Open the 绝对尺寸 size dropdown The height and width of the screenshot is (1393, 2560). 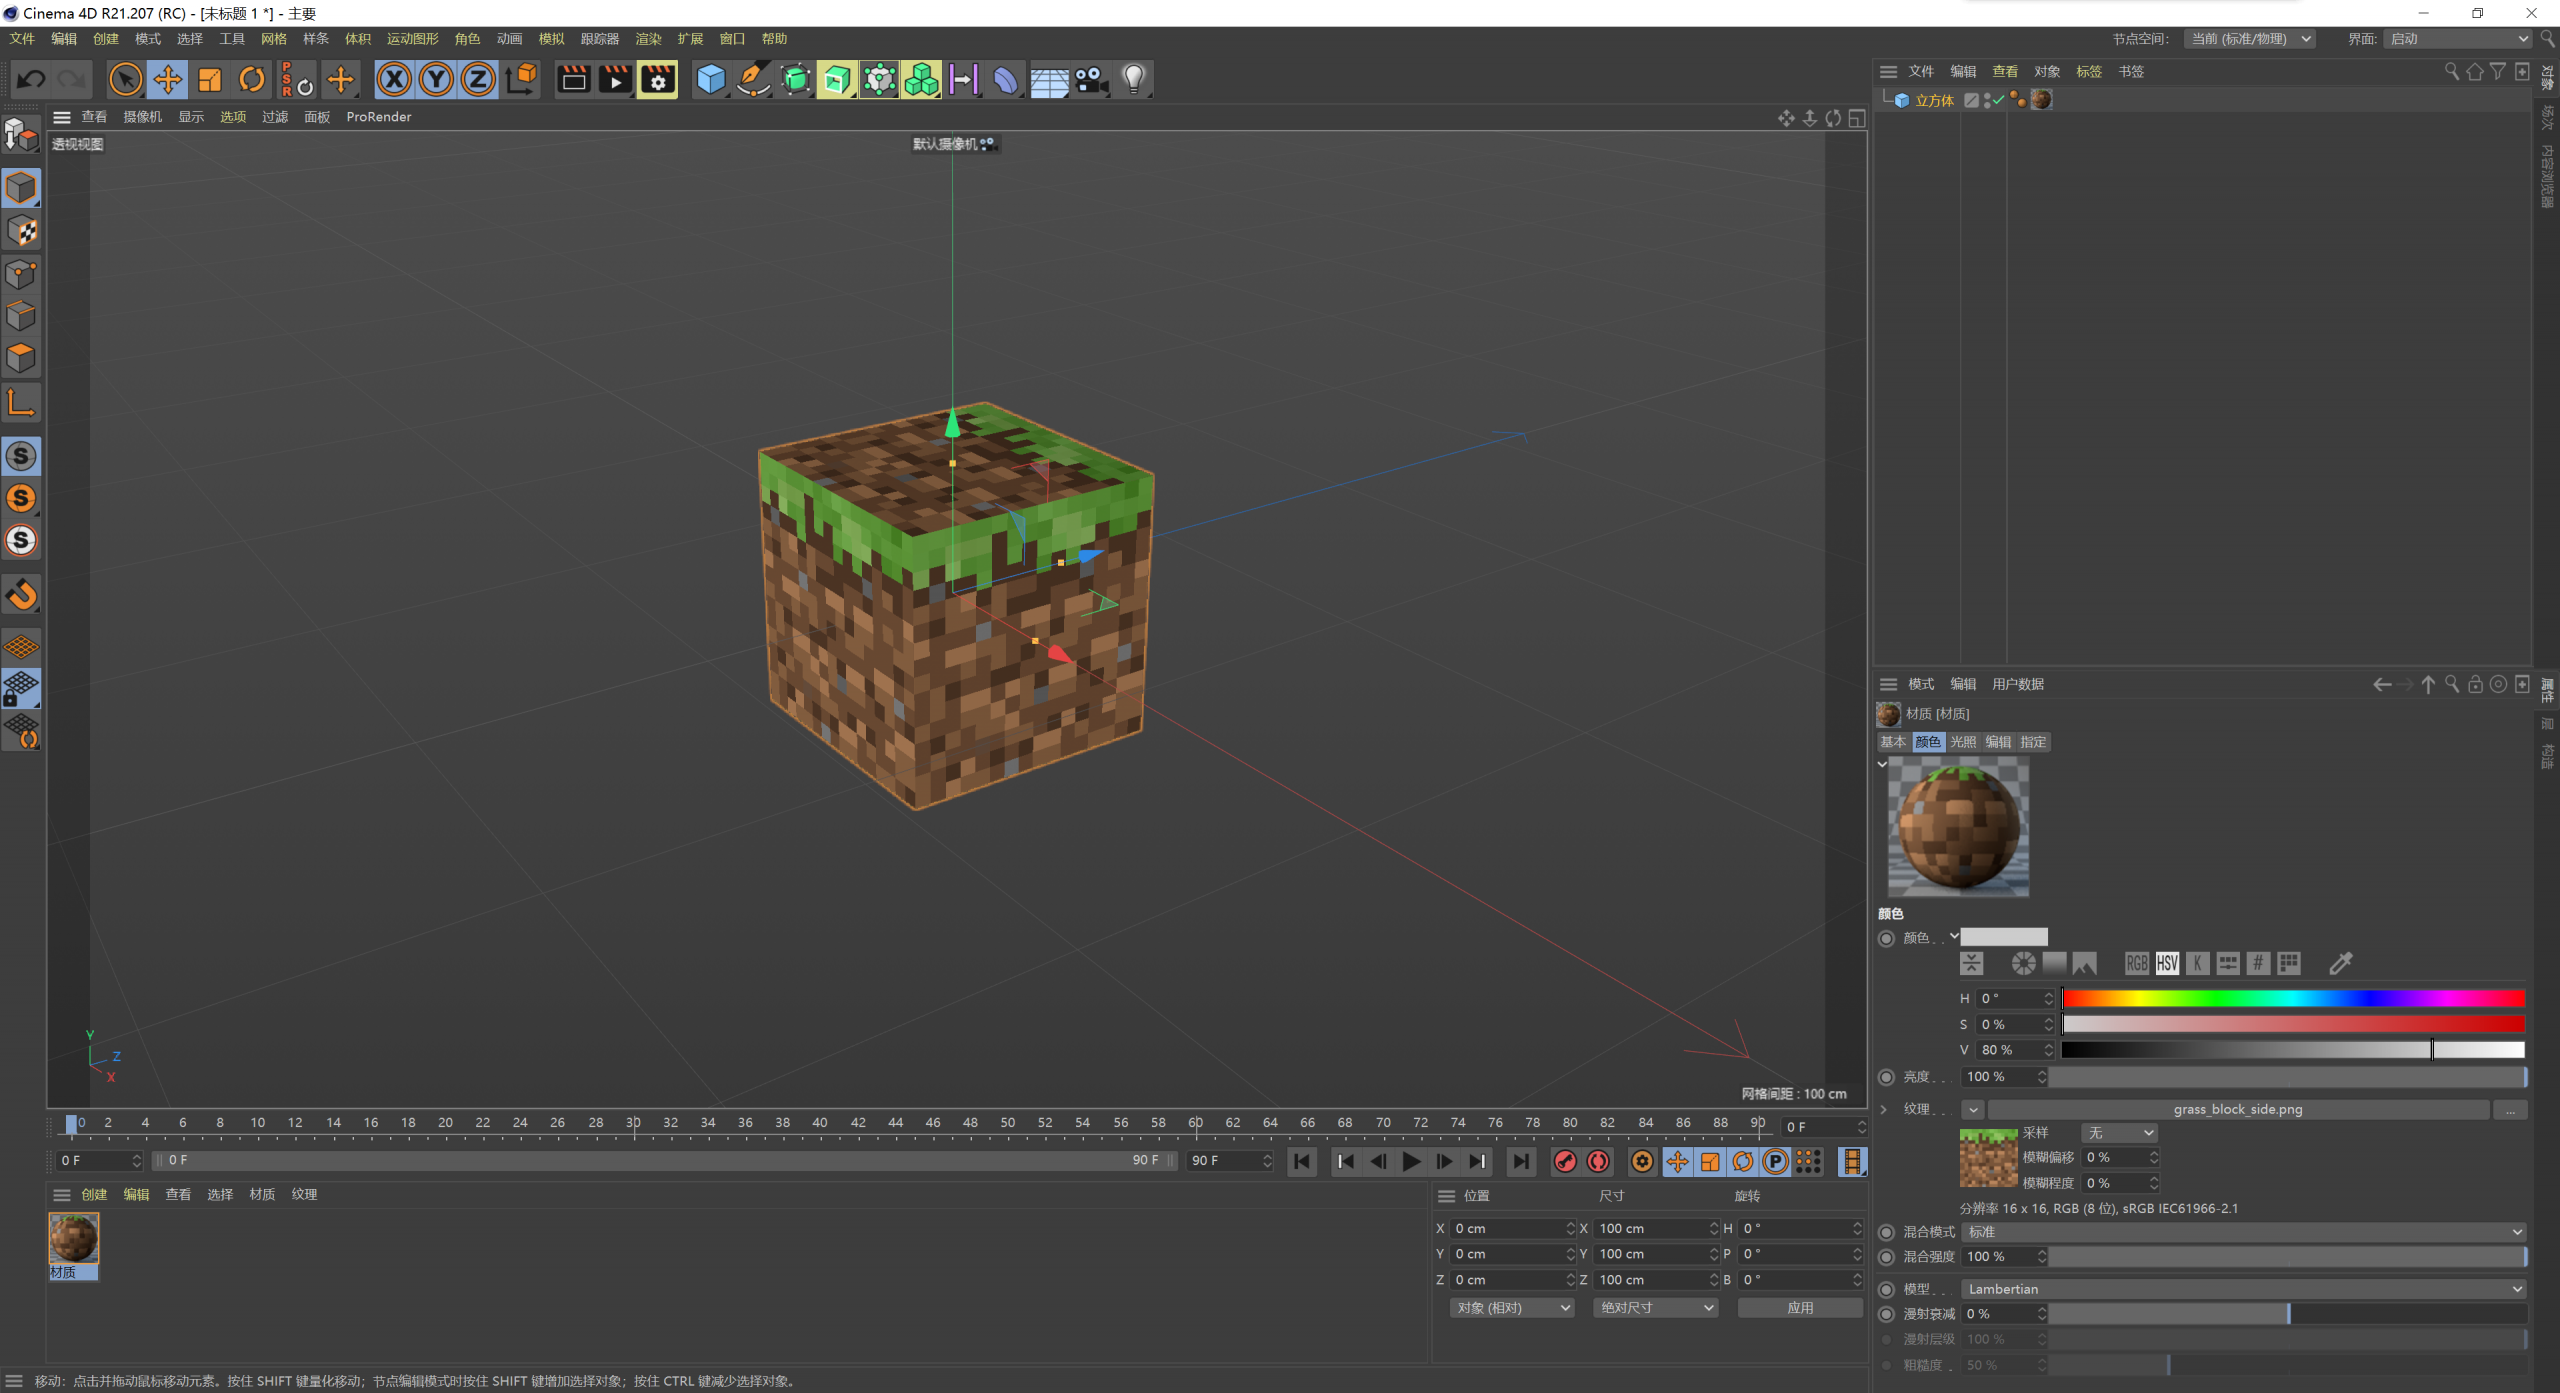click(1655, 1308)
